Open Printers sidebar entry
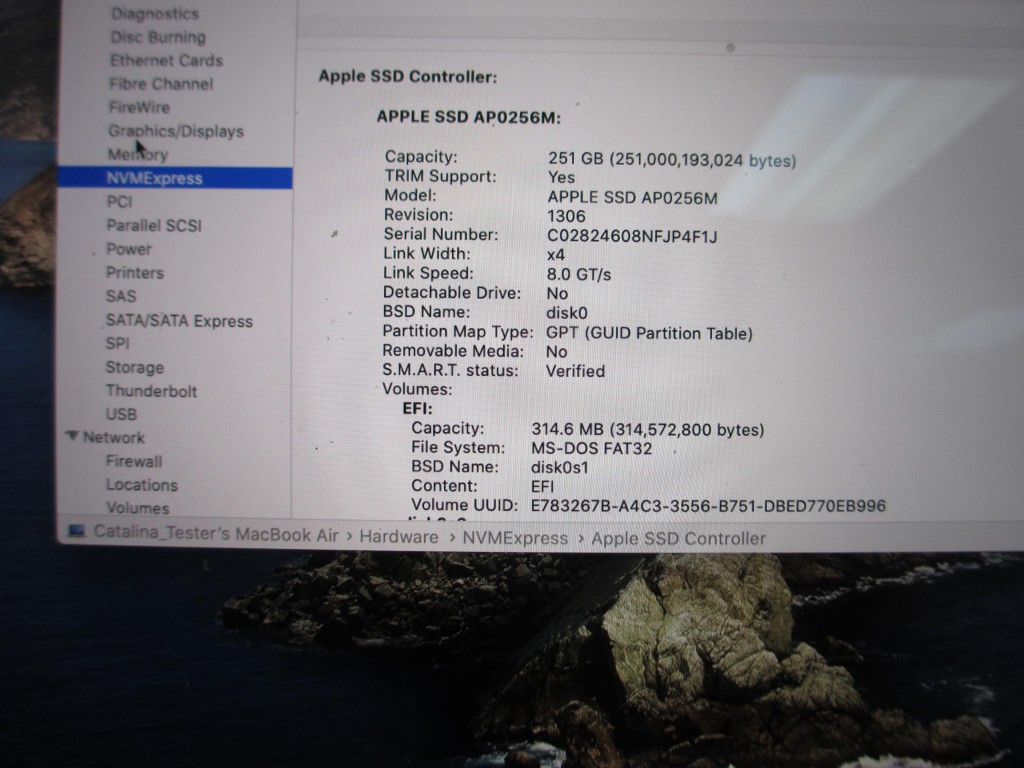 [x=135, y=273]
